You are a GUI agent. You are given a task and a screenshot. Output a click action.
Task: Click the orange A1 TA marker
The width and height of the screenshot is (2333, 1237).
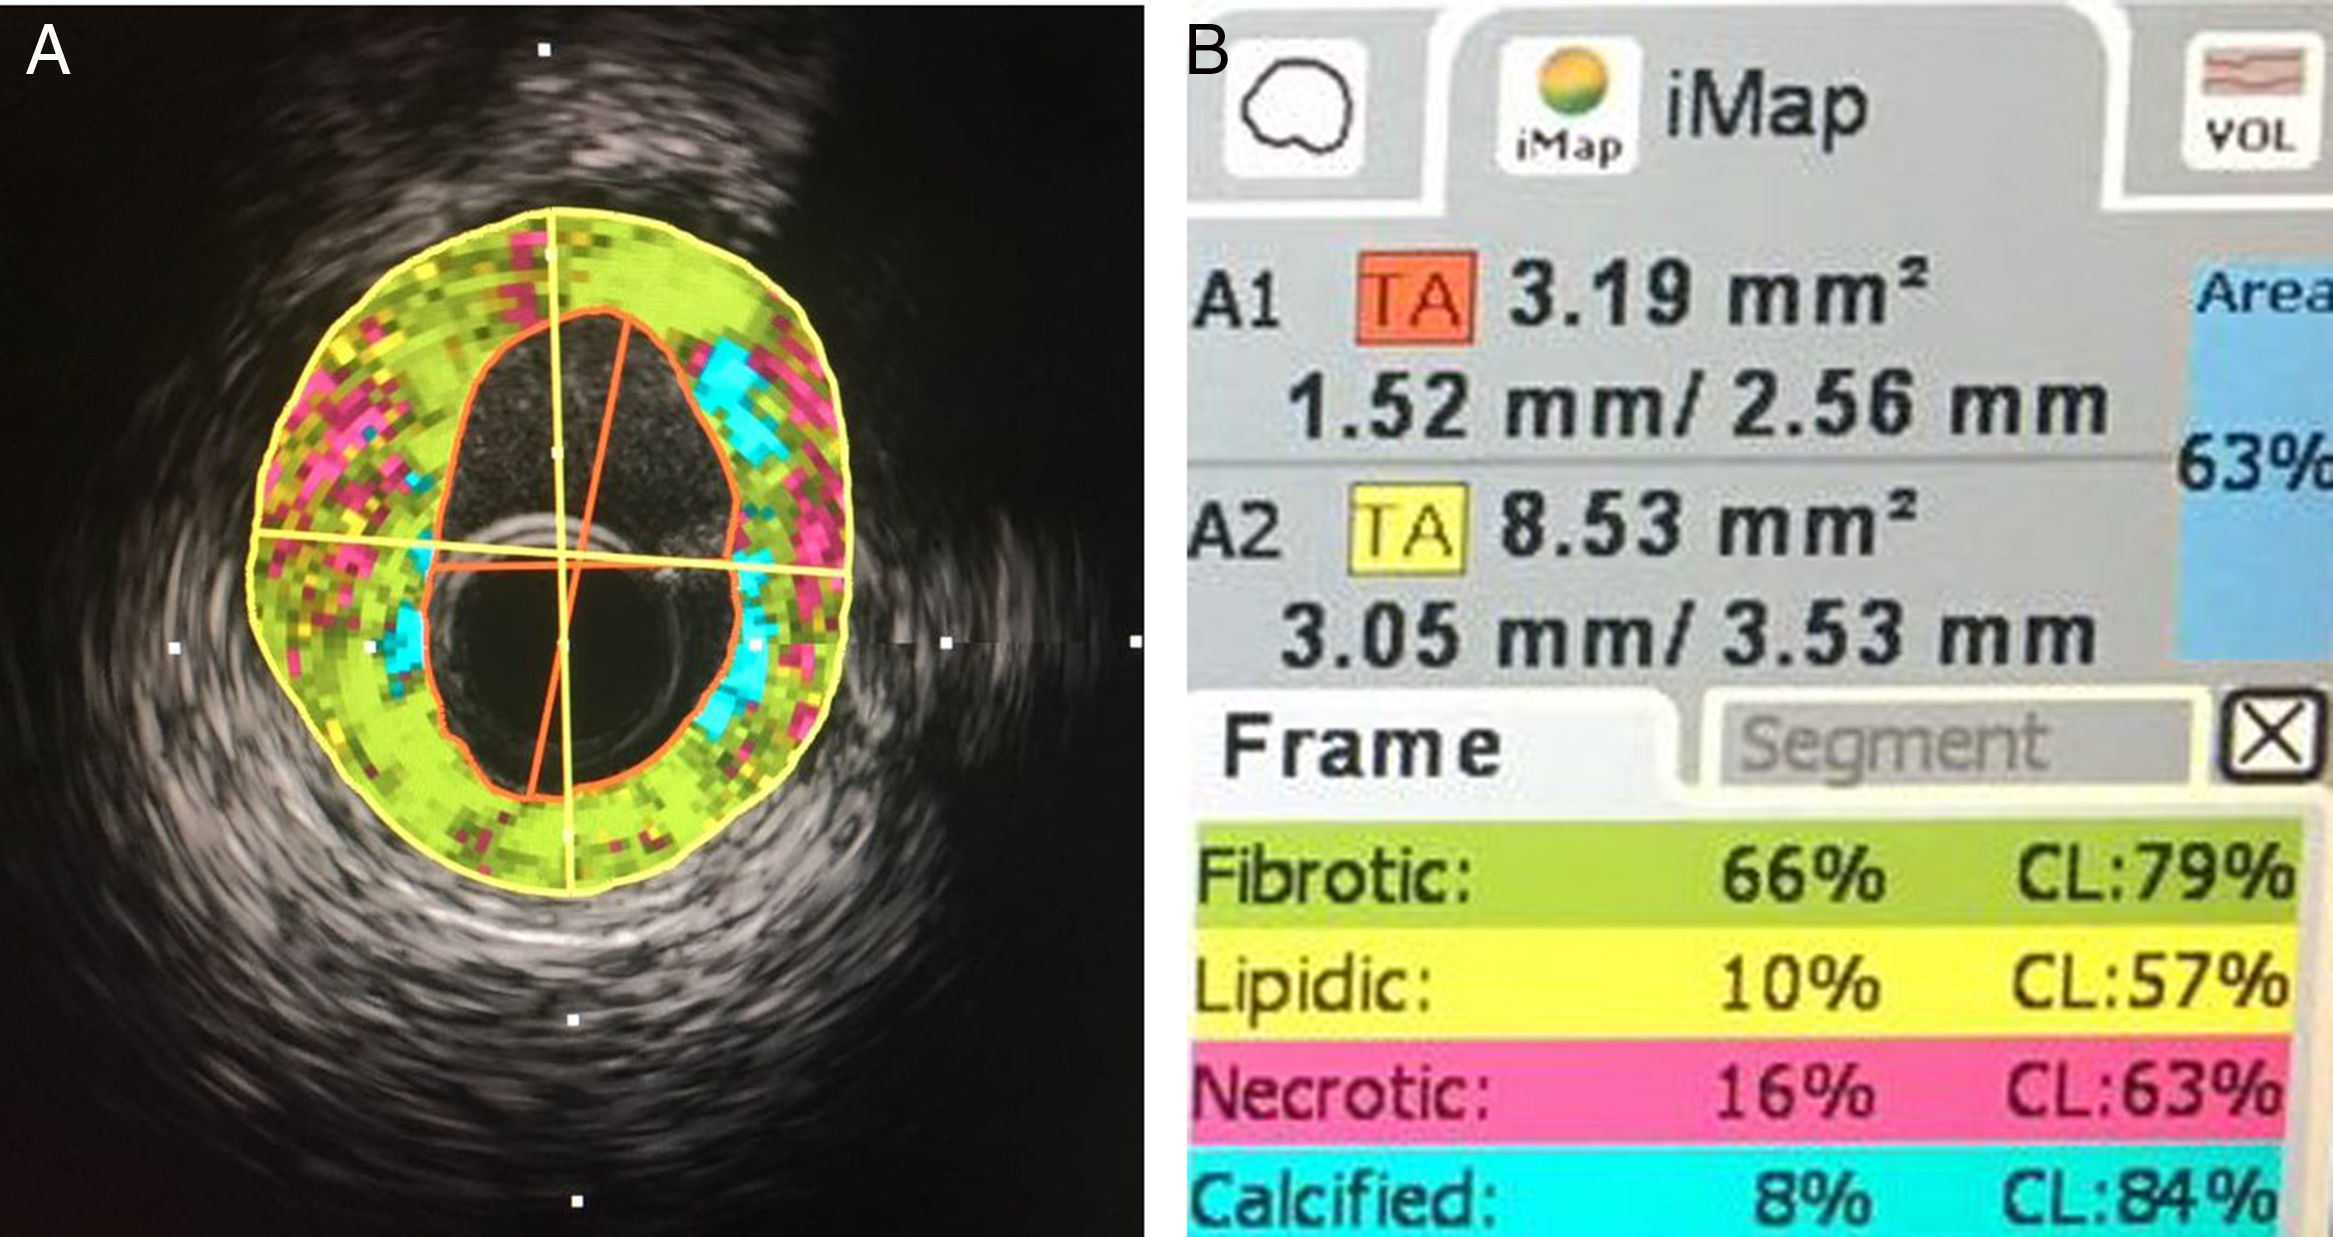[x=1414, y=298]
